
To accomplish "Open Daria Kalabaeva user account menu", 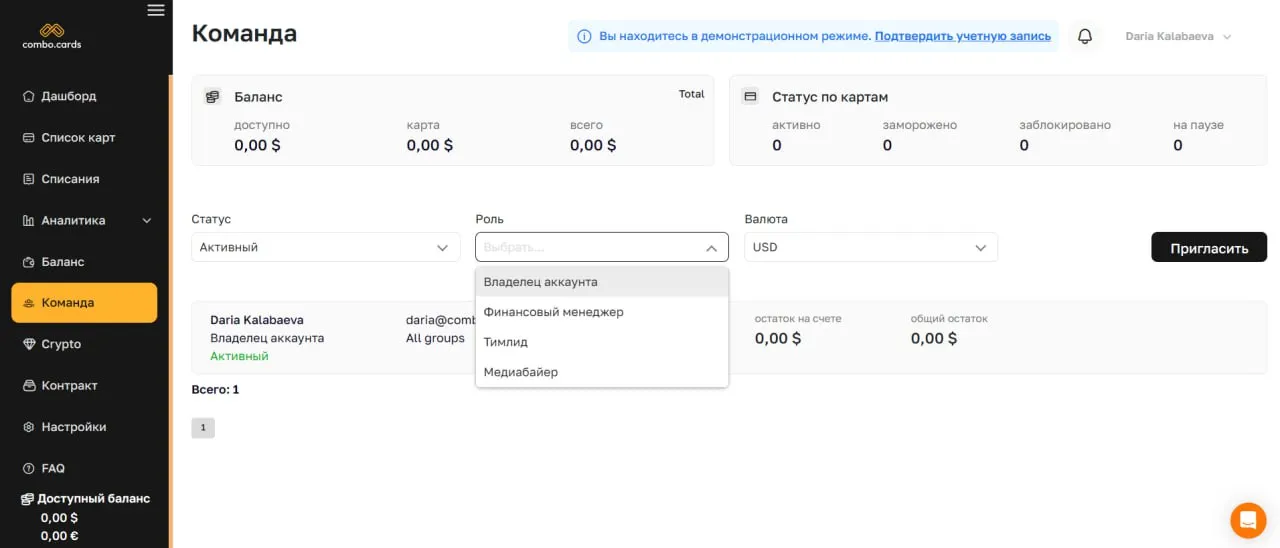I will point(1177,36).
